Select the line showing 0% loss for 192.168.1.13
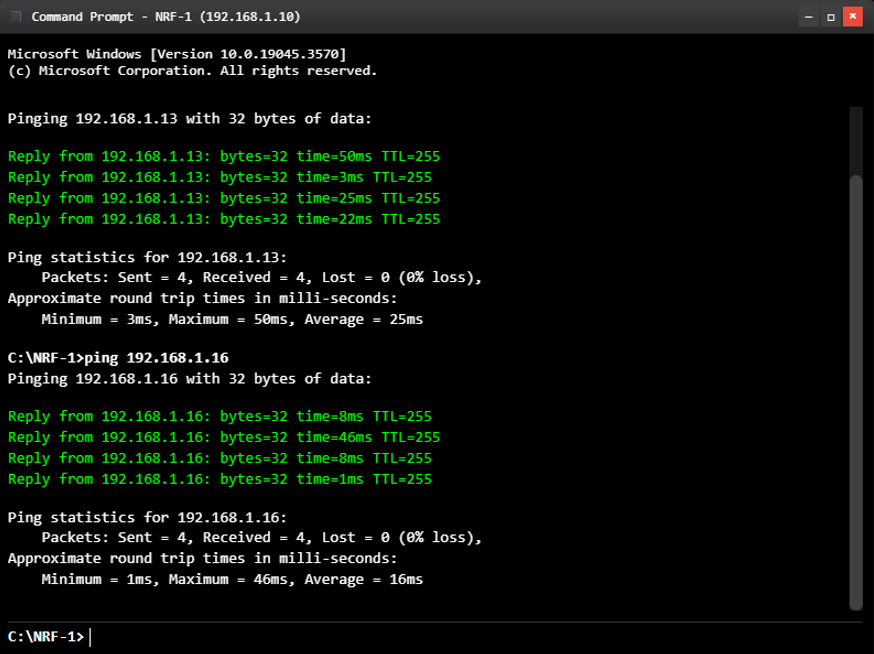This screenshot has height=654, width=874. tap(245, 277)
